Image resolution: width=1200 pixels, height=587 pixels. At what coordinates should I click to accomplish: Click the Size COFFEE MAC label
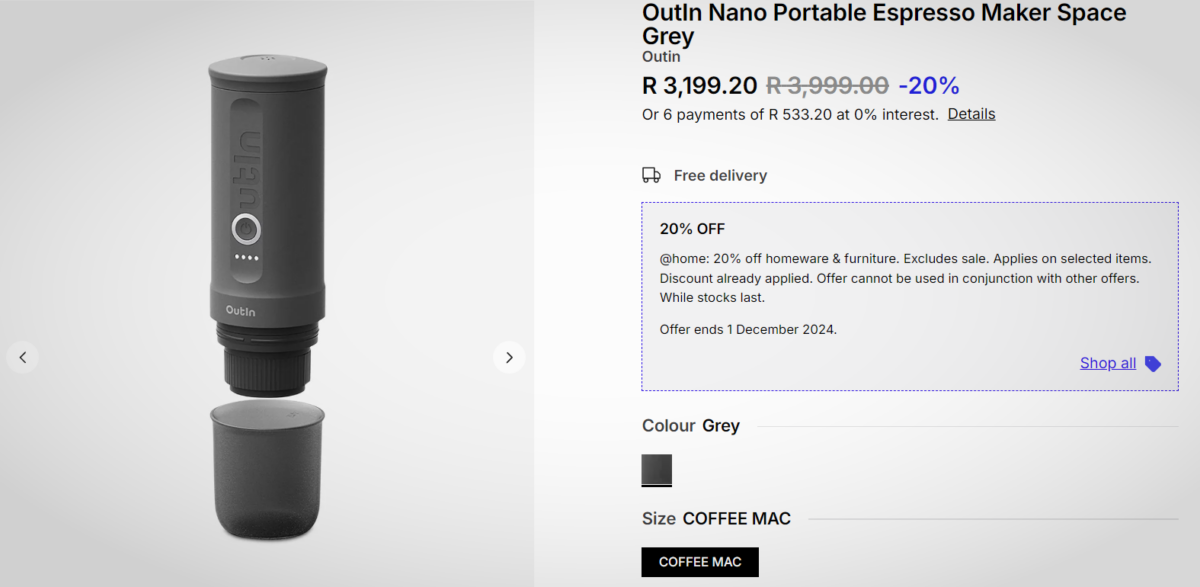(716, 519)
